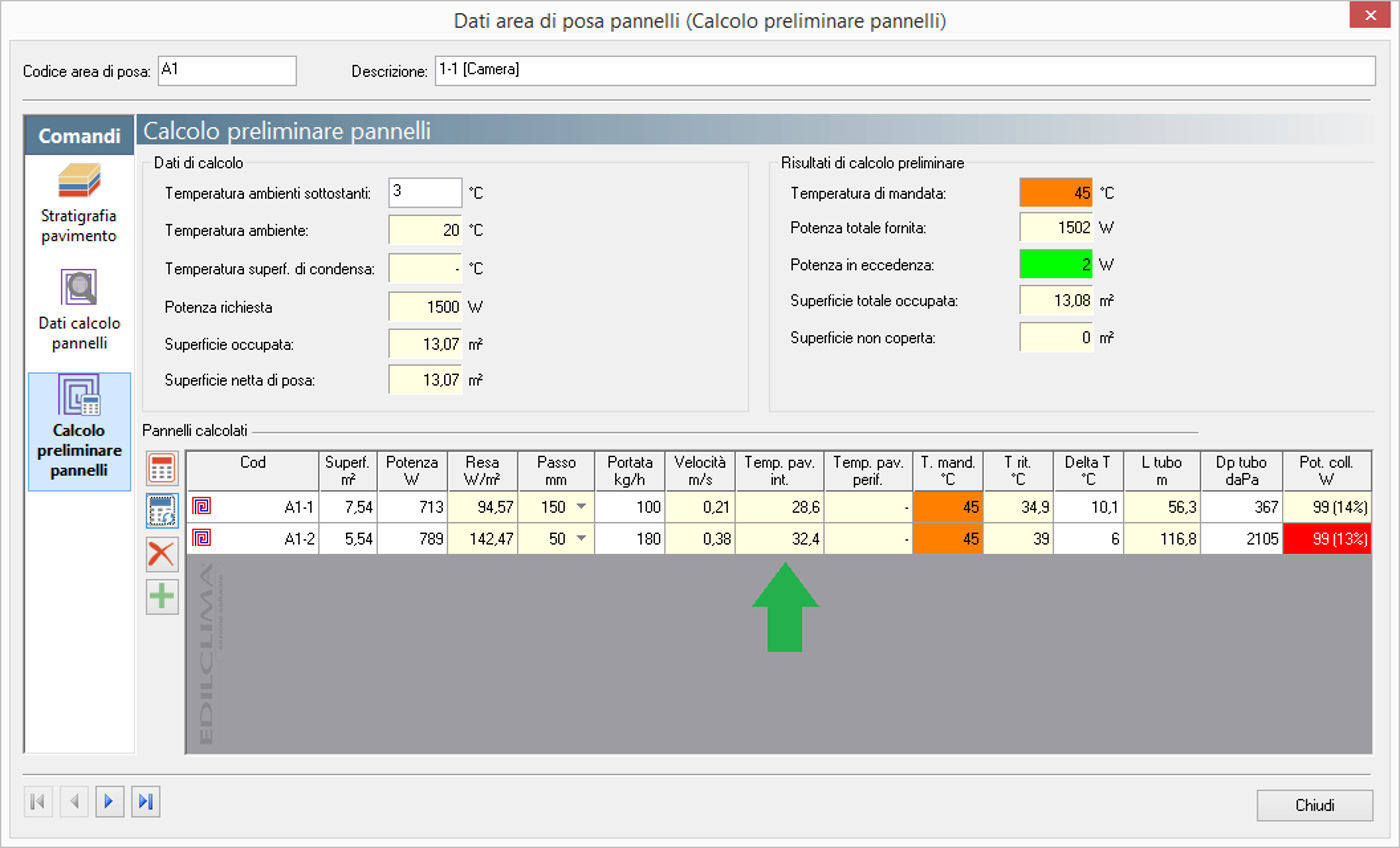
Task: Click Velocità cell 0,38
Action: [x=701, y=539]
